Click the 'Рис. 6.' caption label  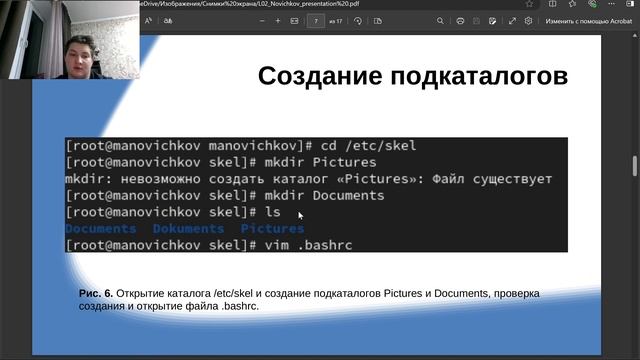tap(96, 293)
